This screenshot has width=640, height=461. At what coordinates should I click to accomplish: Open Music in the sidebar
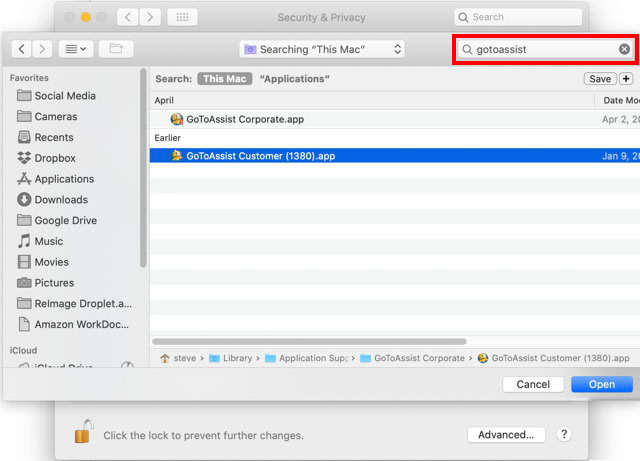tap(40, 241)
